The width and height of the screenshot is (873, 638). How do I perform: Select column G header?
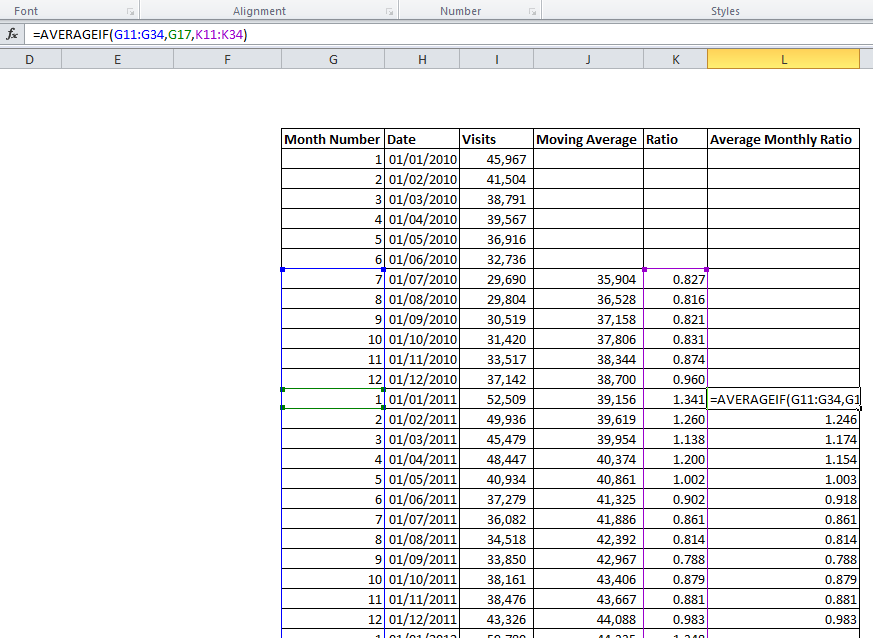(332, 60)
